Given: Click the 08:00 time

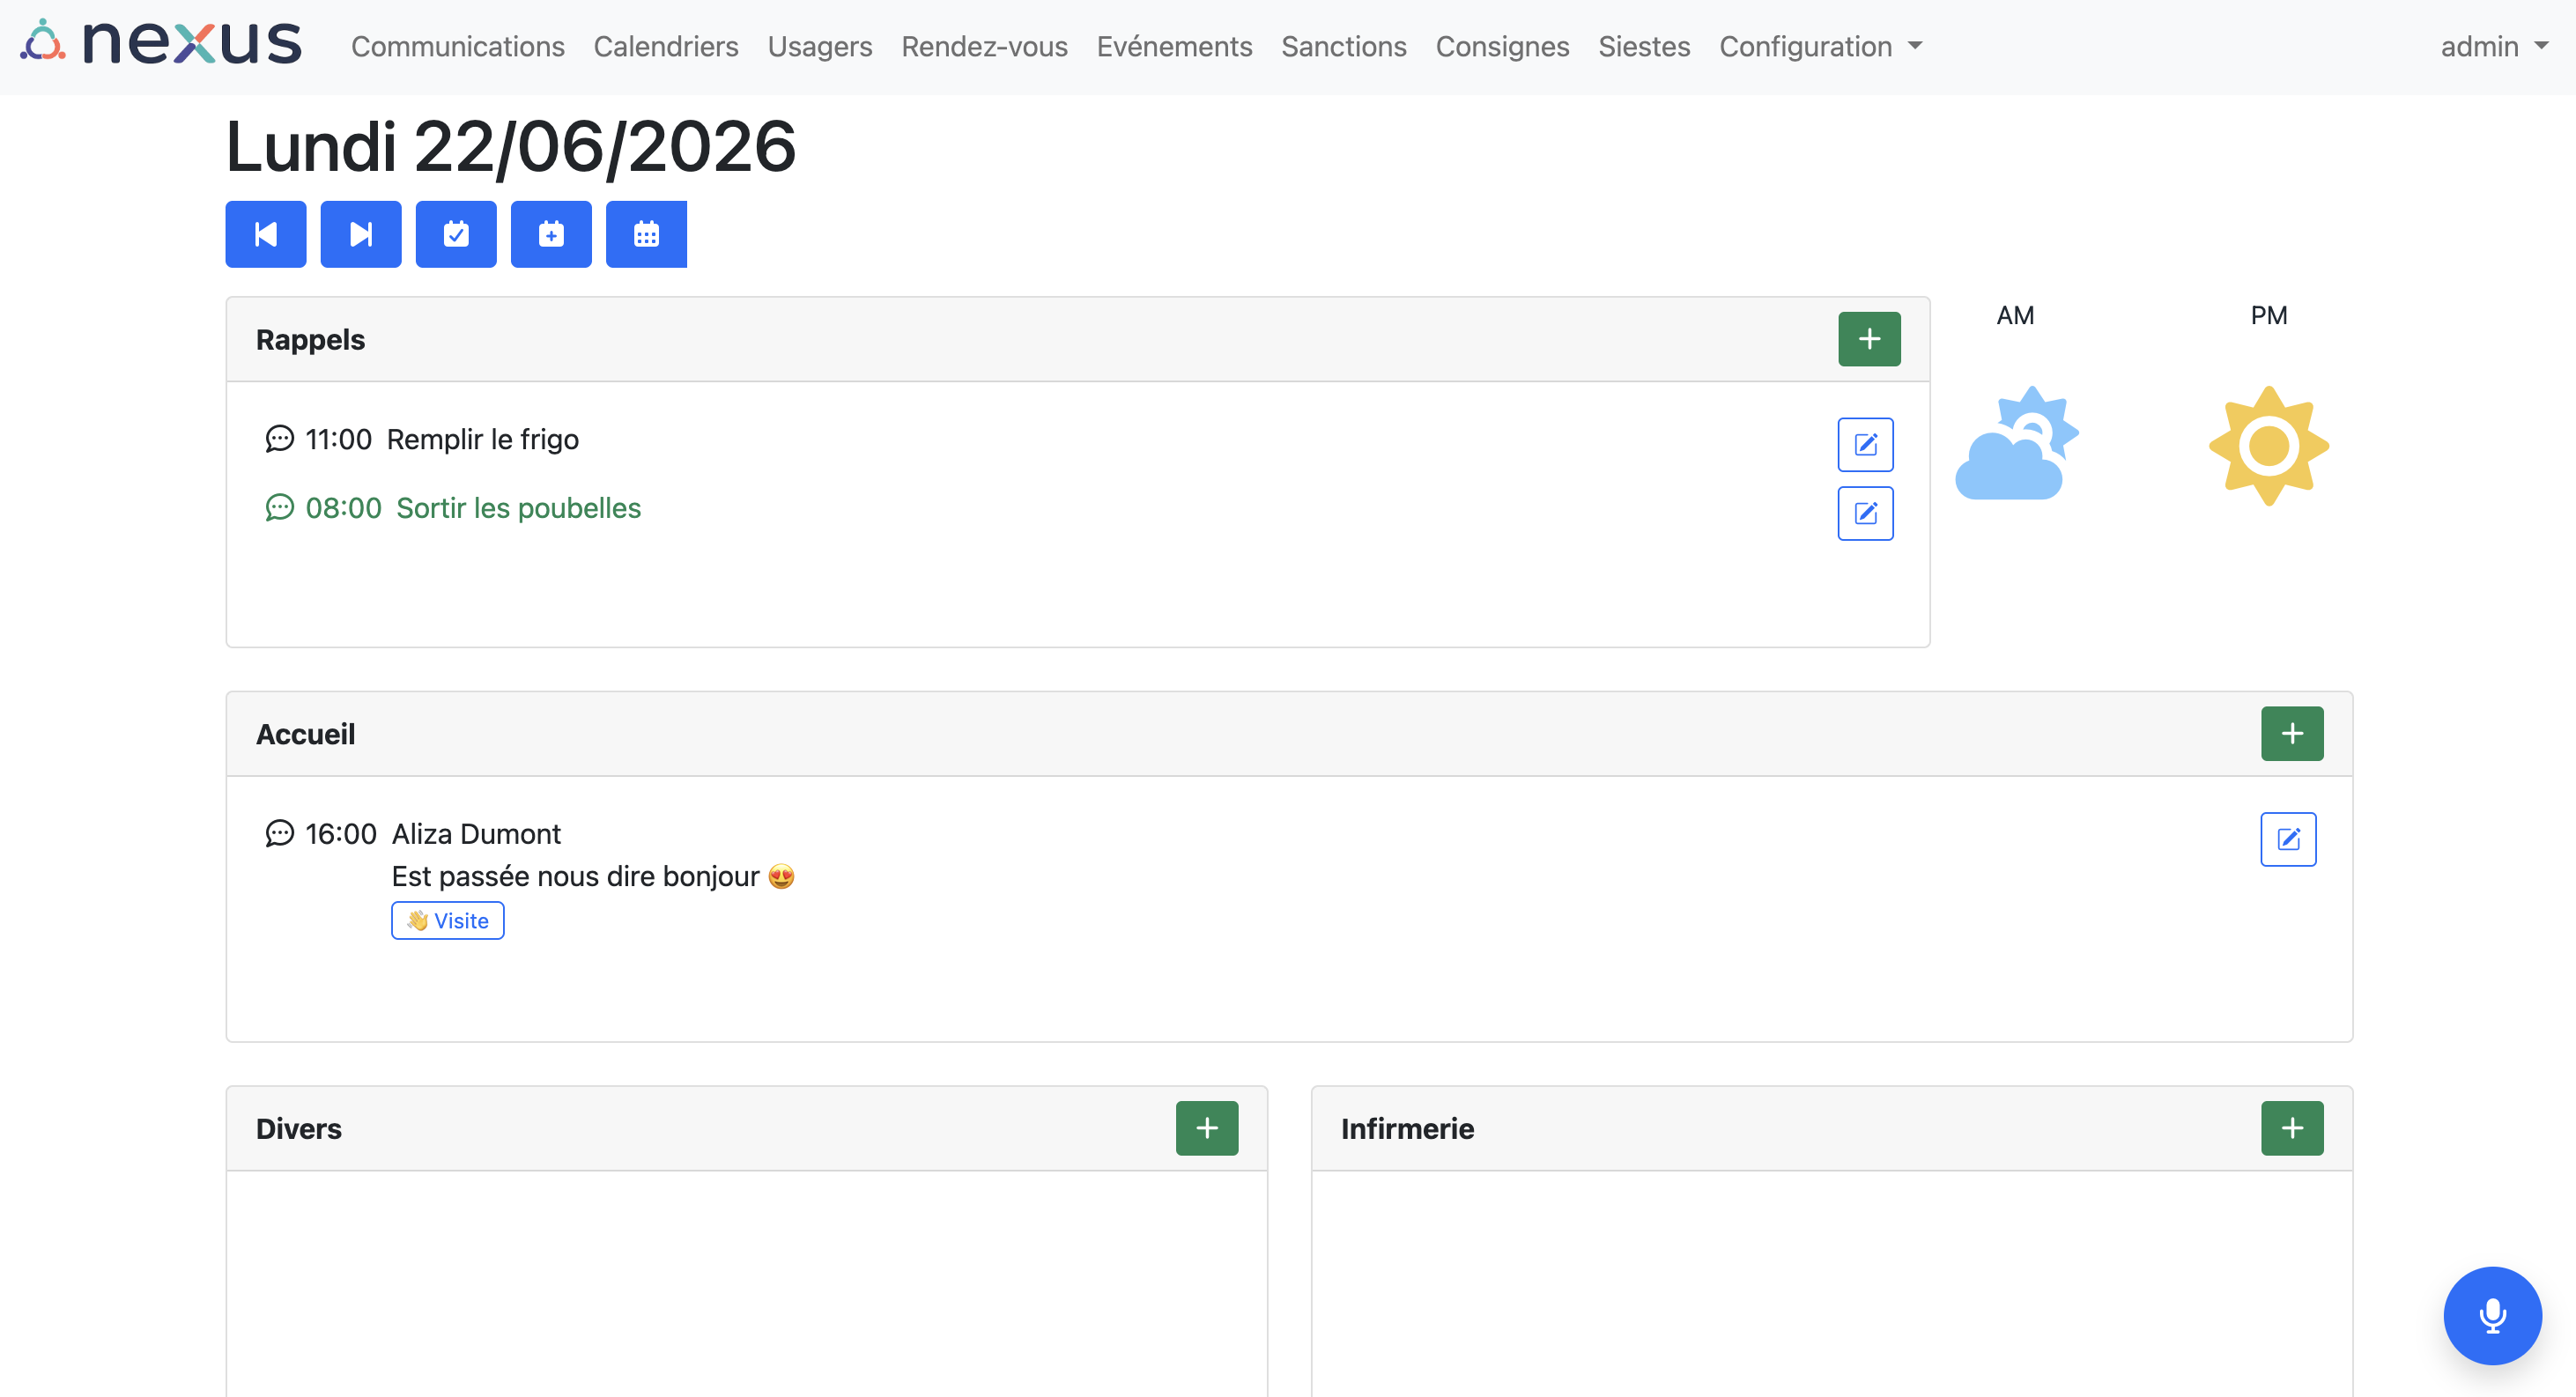Looking at the screenshot, I should point(343,508).
